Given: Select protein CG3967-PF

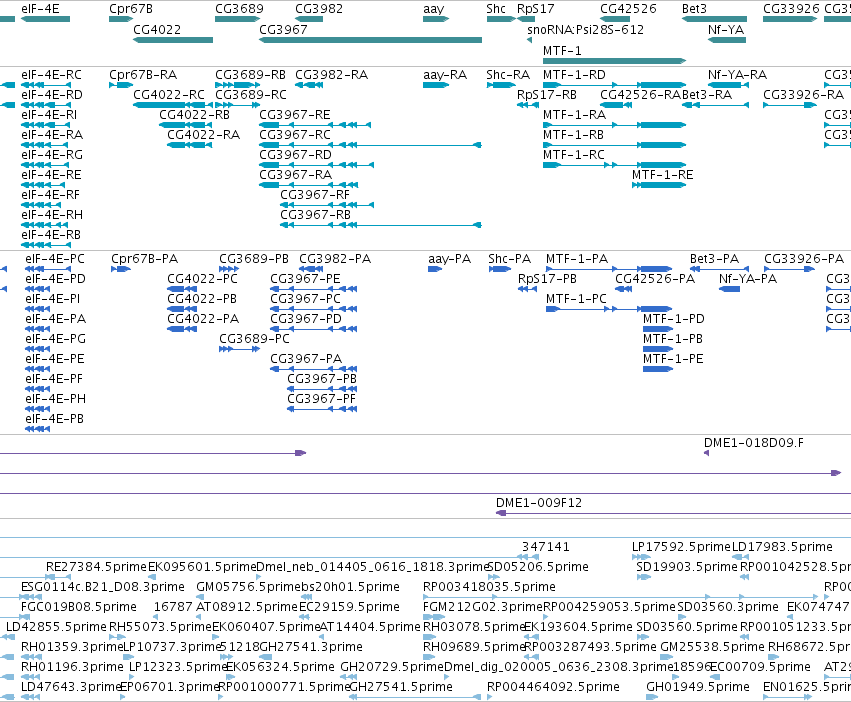Looking at the screenshot, I should pyautogui.click(x=321, y=399).
